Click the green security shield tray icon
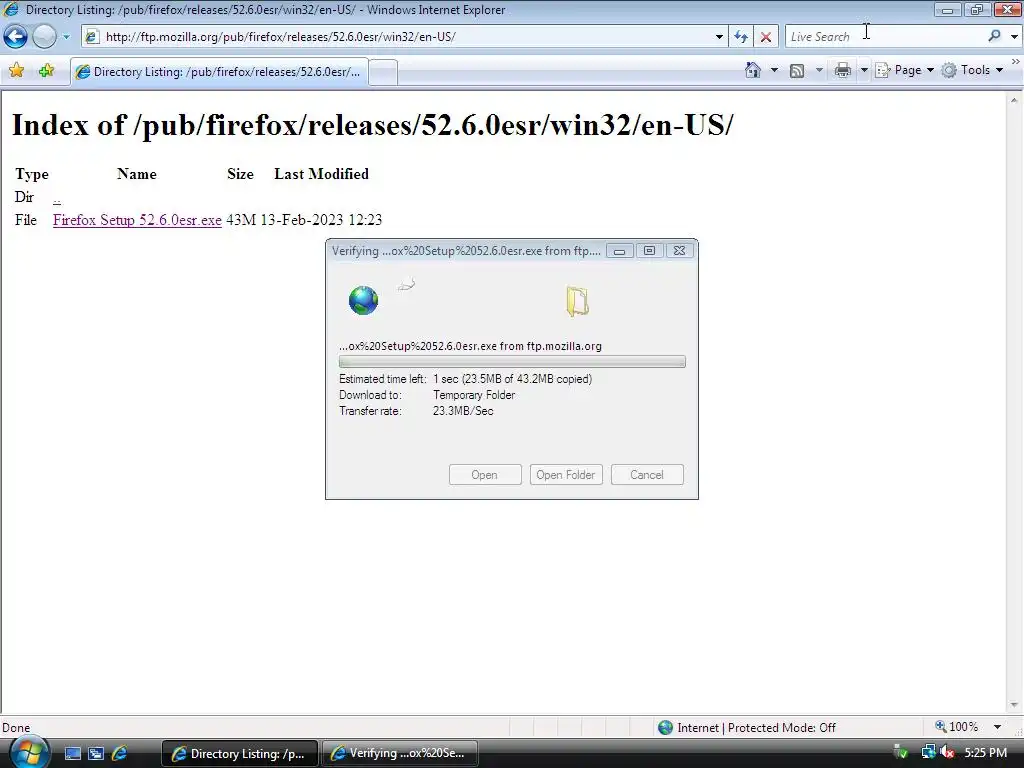The width and height of the screenshot is (1024, 768). [901, 753]
